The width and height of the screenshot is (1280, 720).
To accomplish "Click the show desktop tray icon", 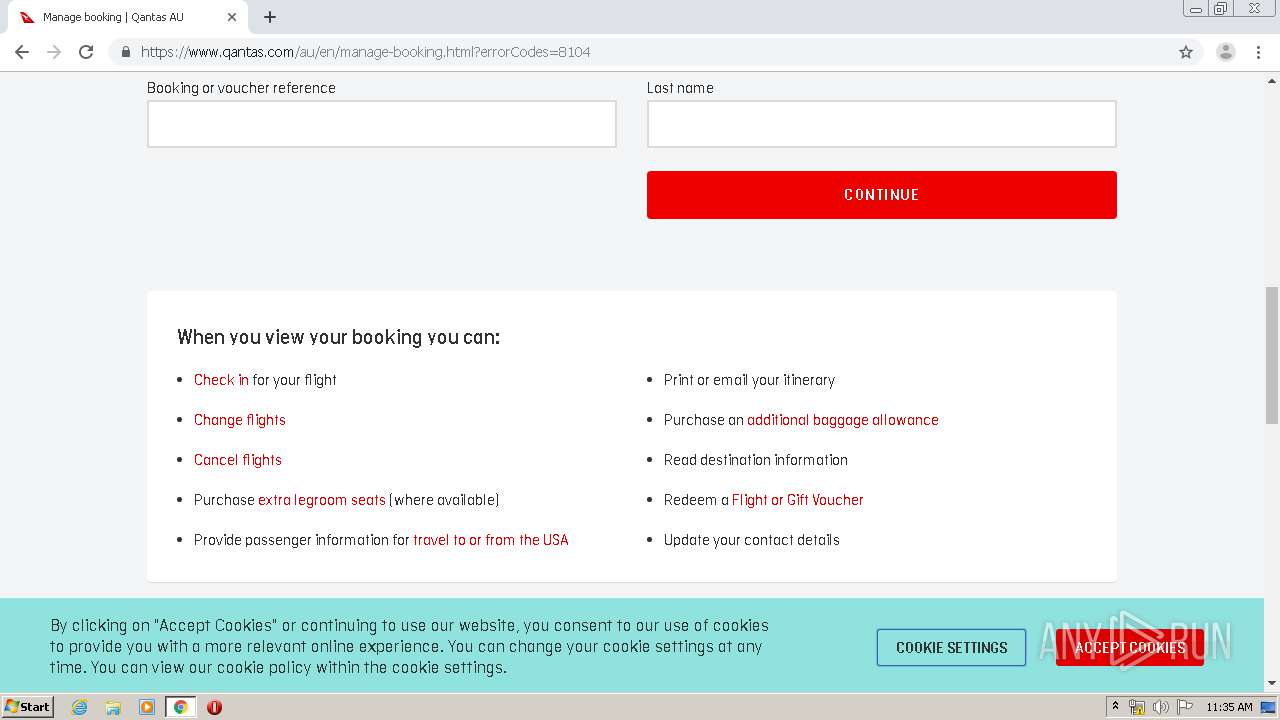I will point(1268,707).
